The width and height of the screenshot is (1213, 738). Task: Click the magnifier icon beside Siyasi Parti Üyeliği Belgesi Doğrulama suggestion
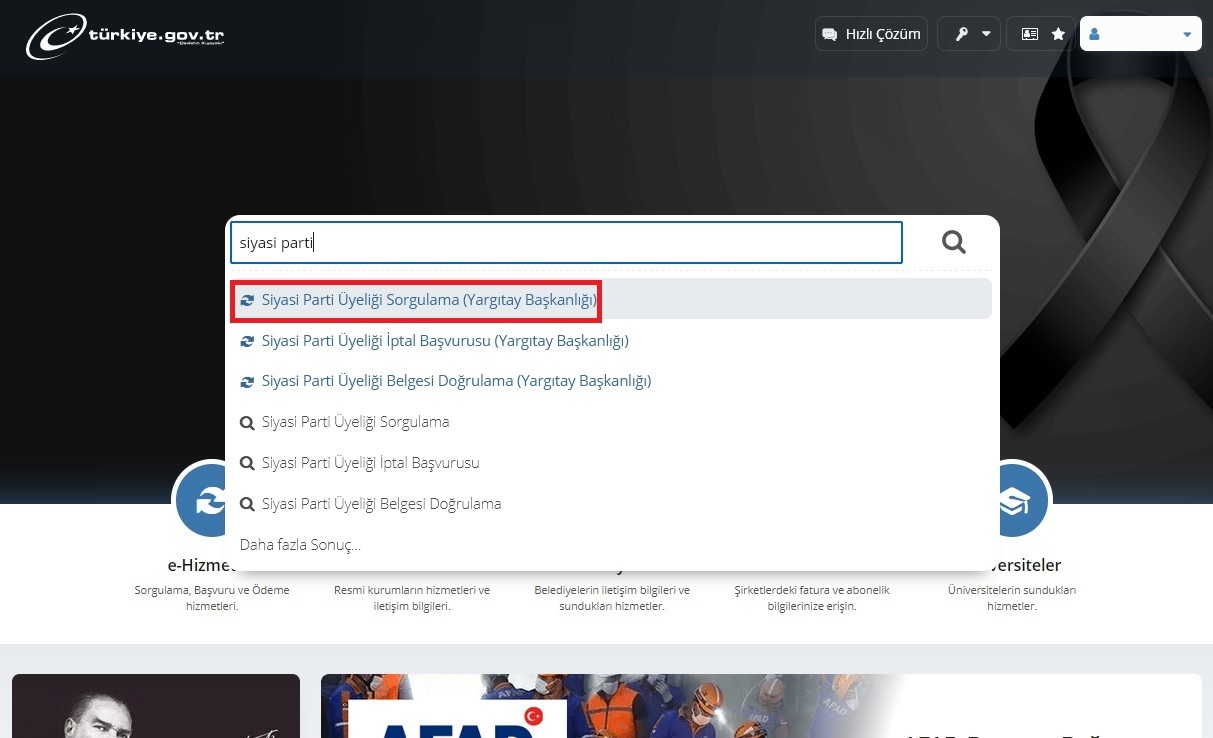[247, 504]
